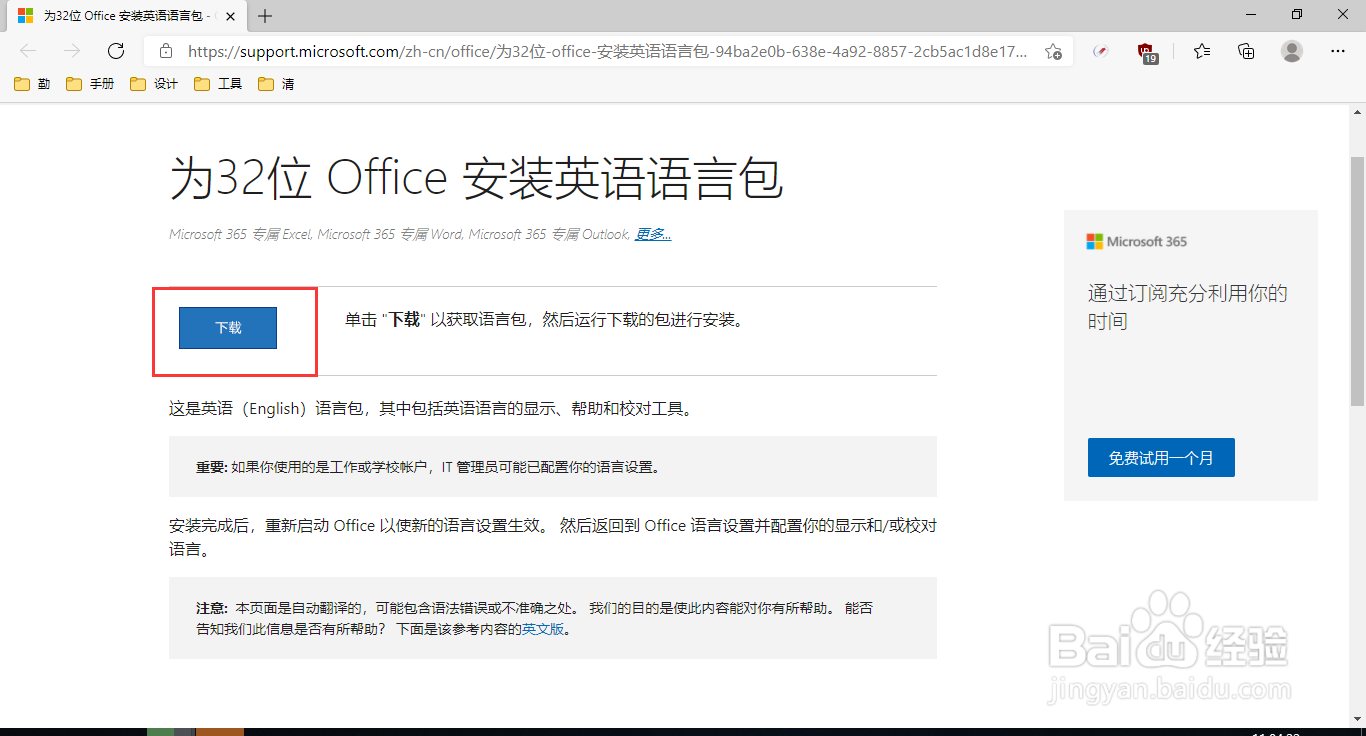Click the 更多... link
Viewport: 1366px width, 736px height.
click(x=653, y=234)
